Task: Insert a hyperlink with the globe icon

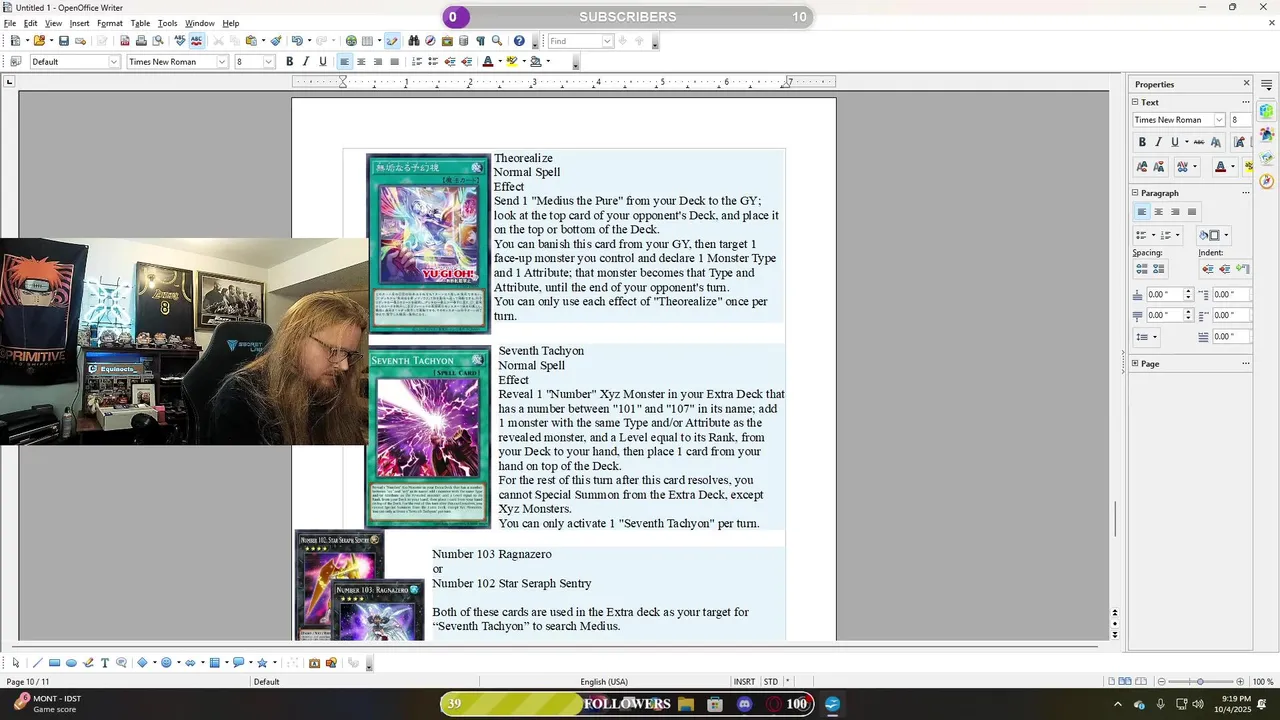Action: [x=351, y=41]
